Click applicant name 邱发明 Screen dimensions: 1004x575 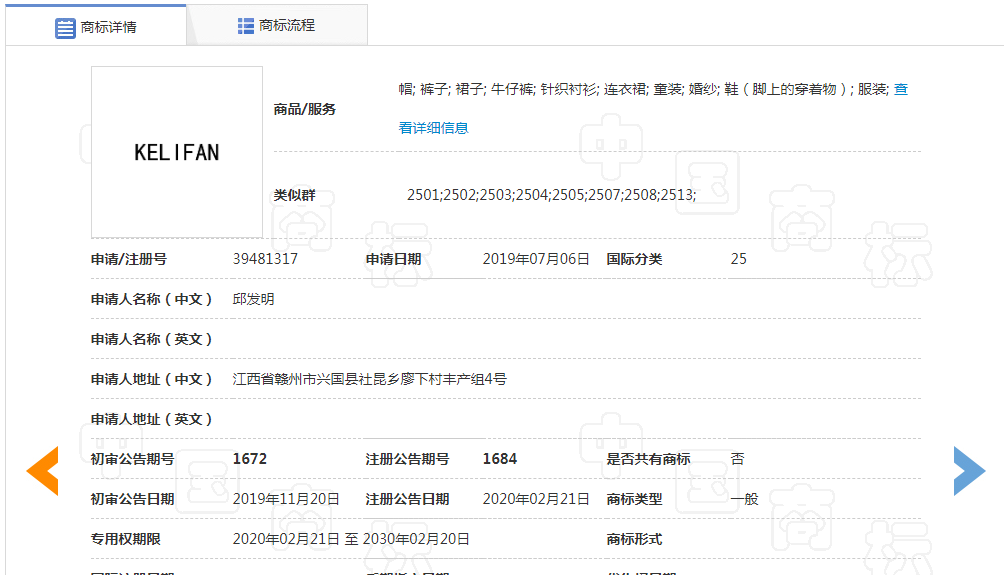[x=253, y=299]
